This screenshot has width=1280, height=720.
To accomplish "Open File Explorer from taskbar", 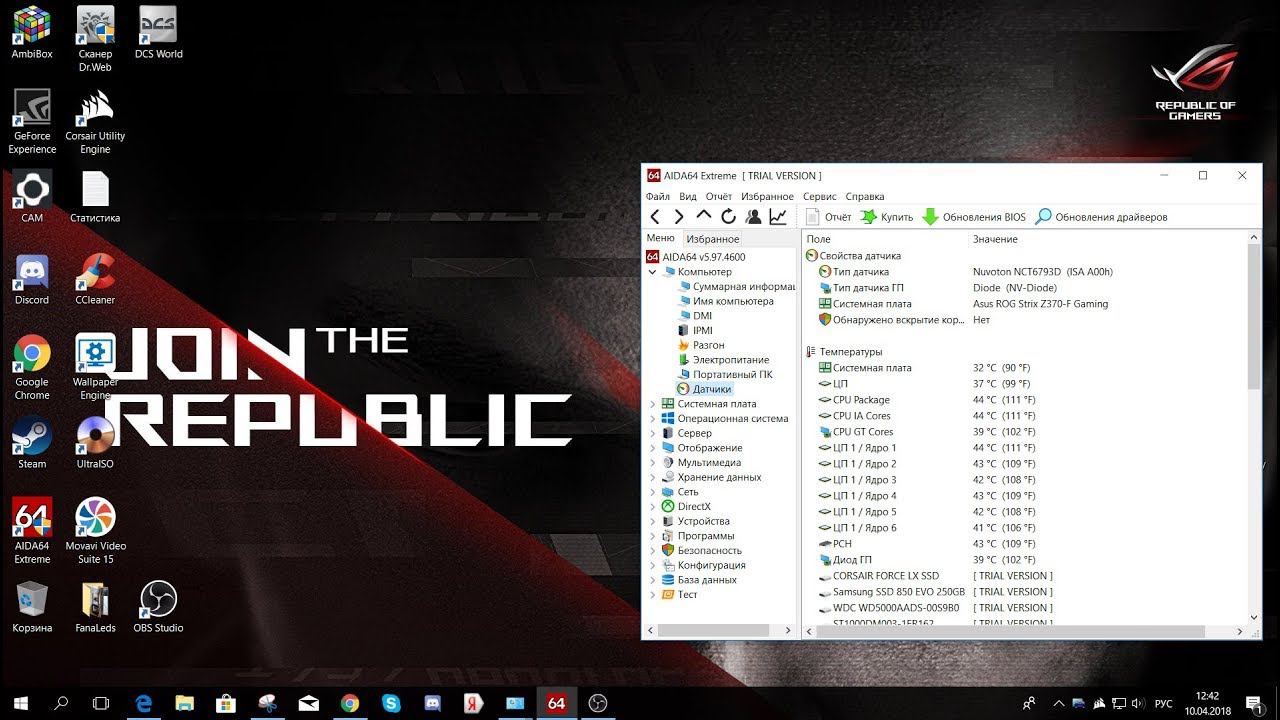I will (184, 703).
